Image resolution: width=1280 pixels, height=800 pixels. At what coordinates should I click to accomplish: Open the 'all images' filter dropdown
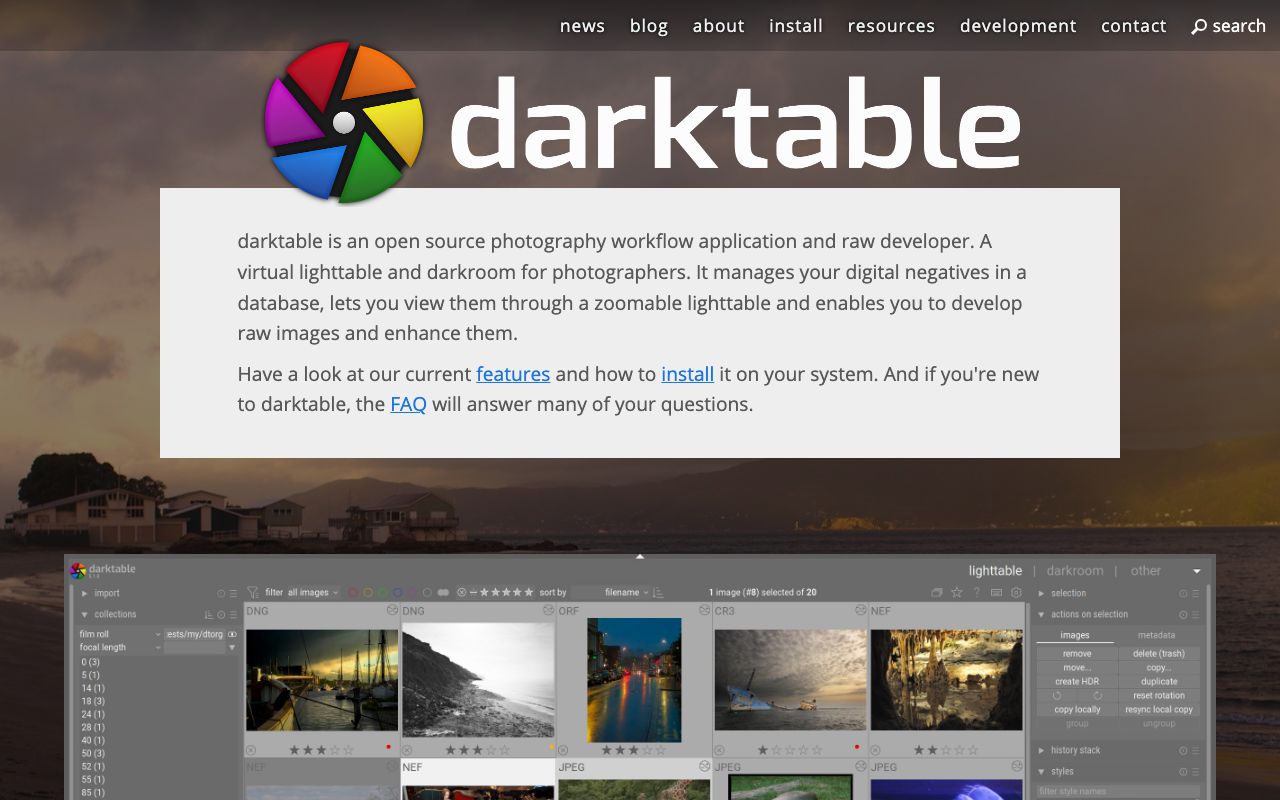tap(313, 593)
